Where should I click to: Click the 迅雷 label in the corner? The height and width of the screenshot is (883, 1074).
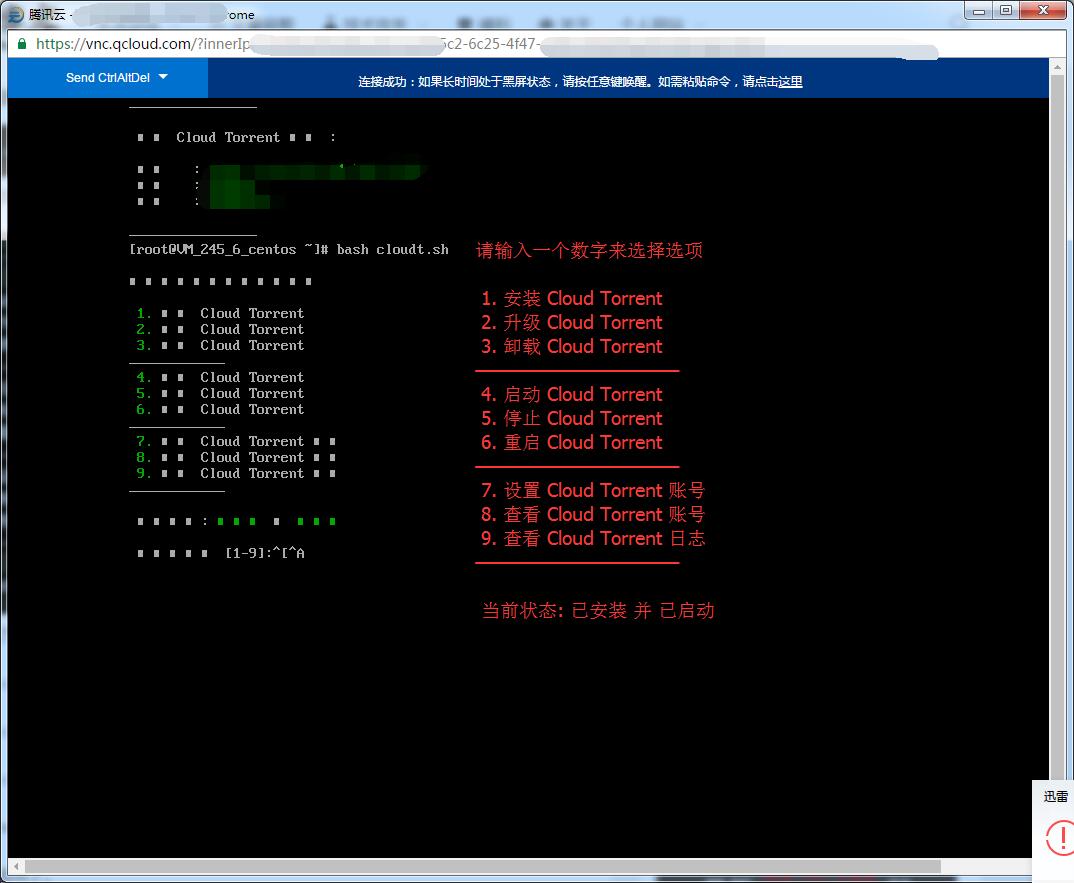coord(1056,797)
